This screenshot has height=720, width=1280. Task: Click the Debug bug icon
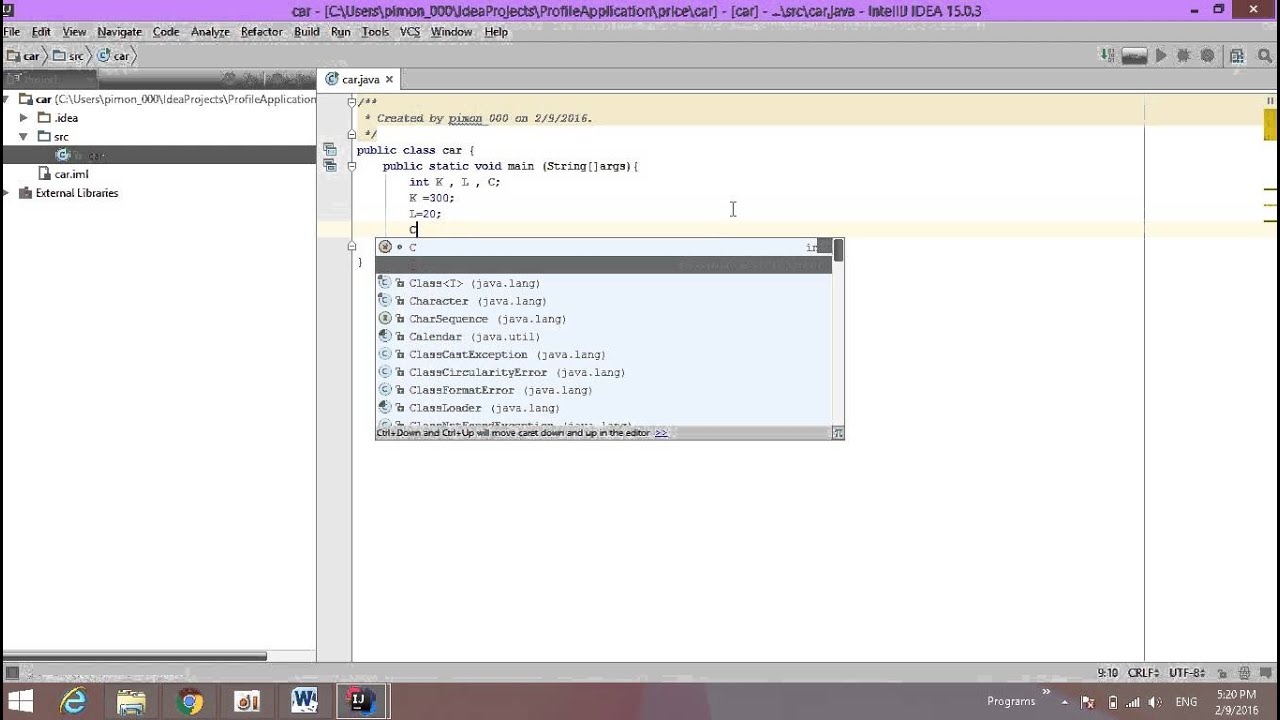tap(1184, 56)
